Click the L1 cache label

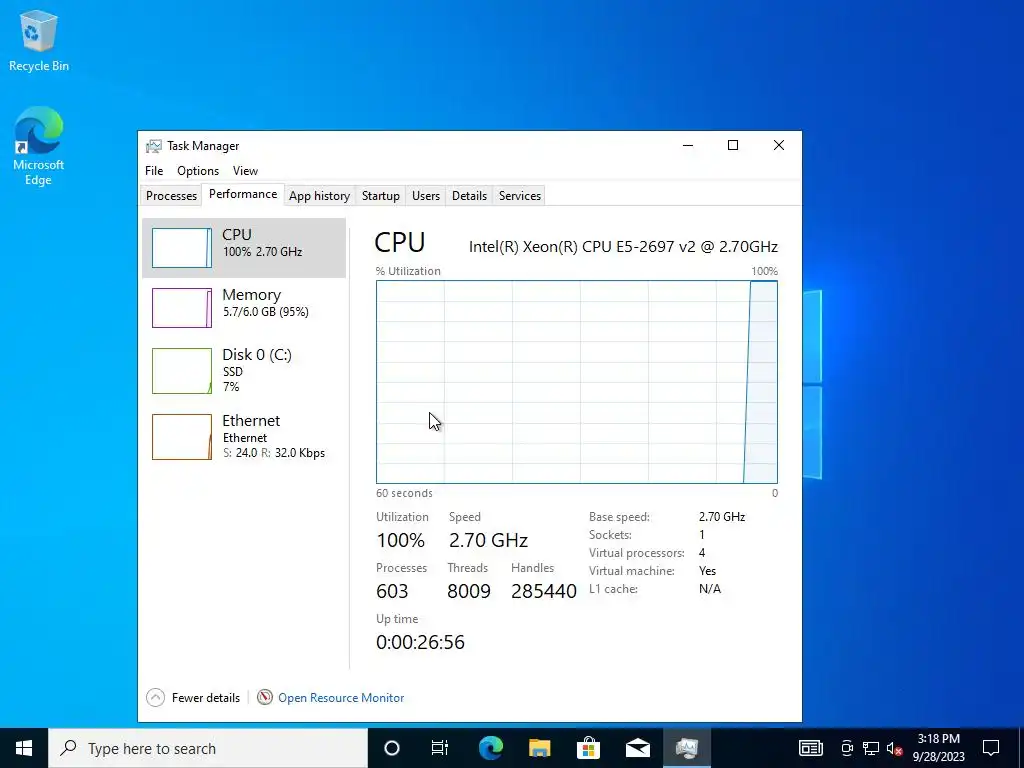pyautogui.click(x=613, y=588)
